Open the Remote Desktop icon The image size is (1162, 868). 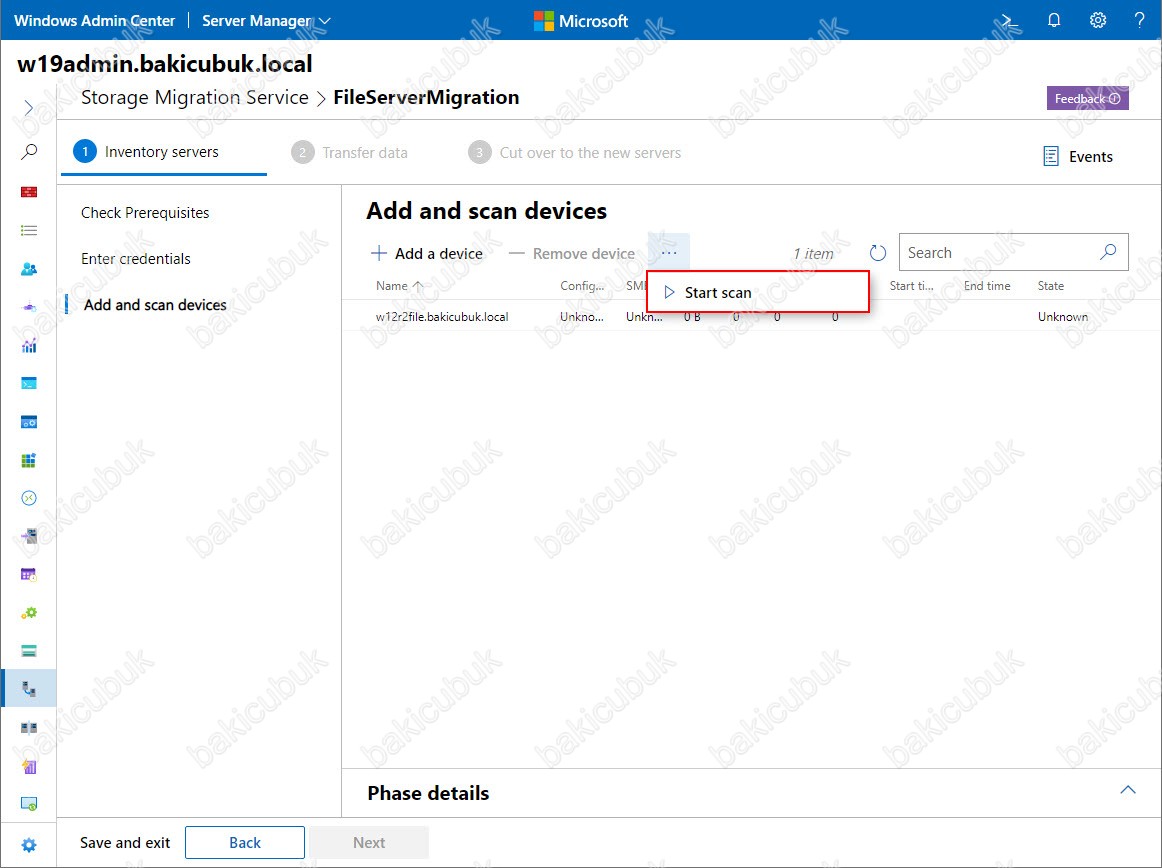(29, 498)
